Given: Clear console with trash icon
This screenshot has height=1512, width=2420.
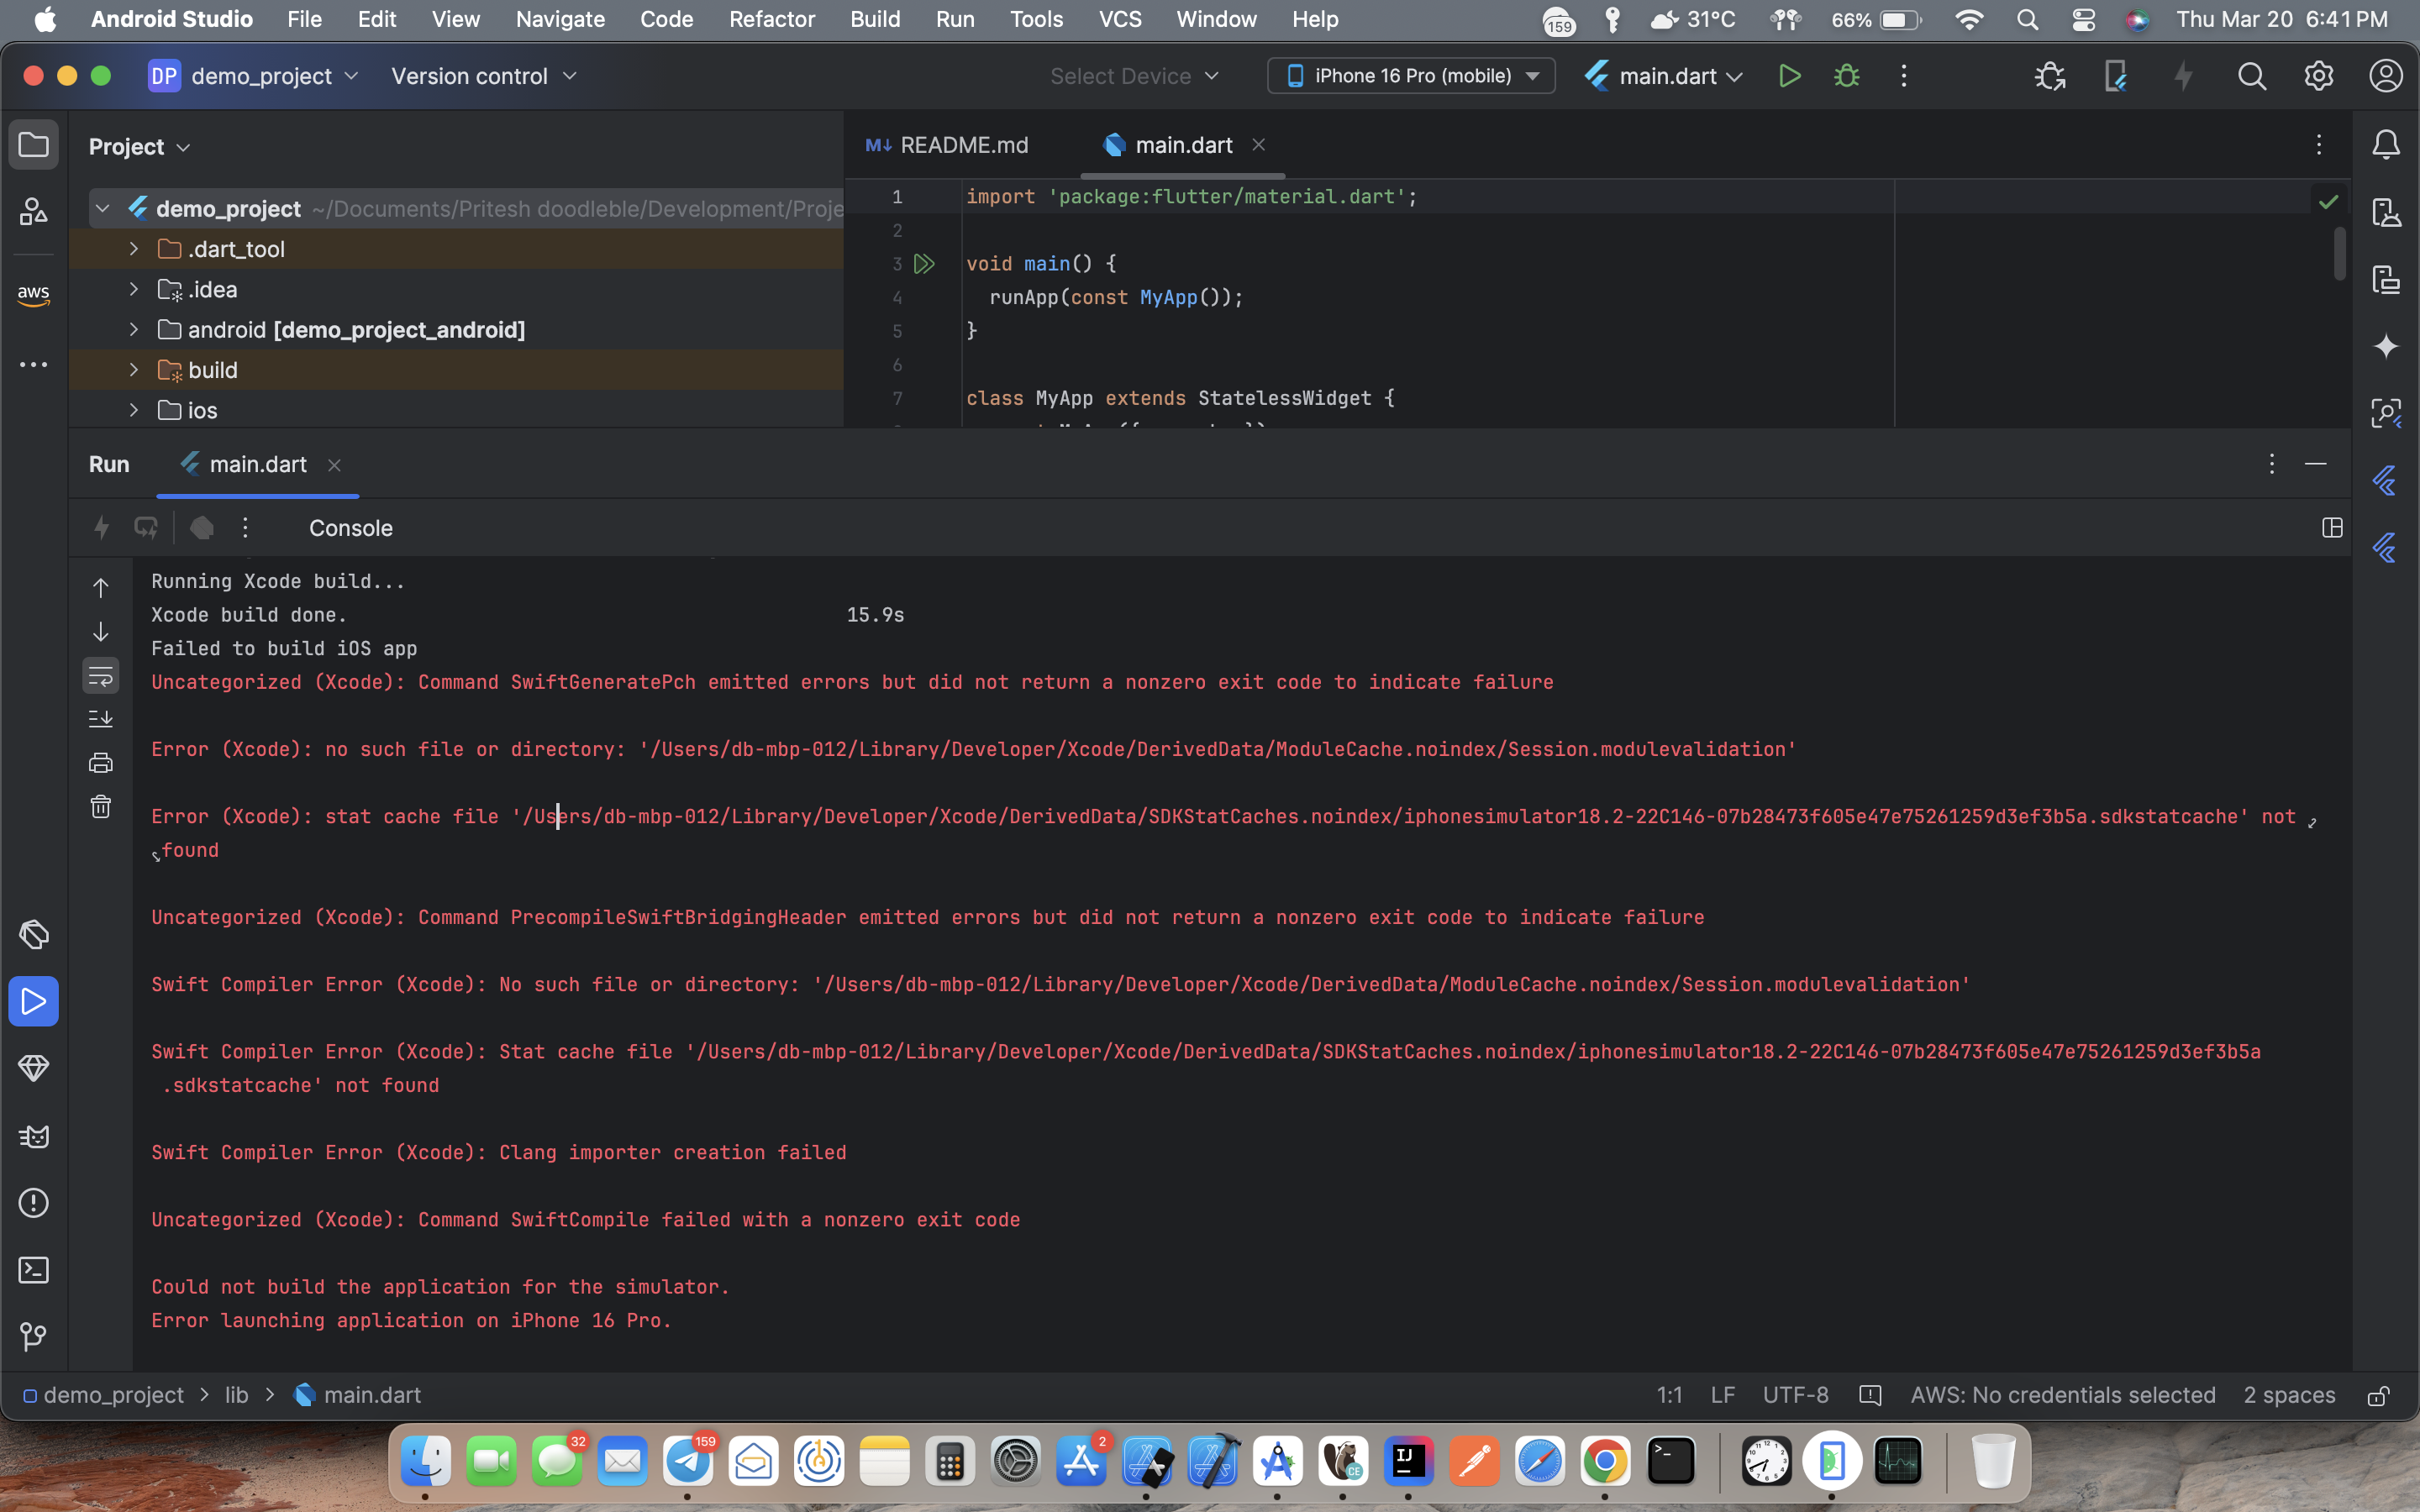Looking at the screenshot, I should pyautogui.click(x=101, y=807).
